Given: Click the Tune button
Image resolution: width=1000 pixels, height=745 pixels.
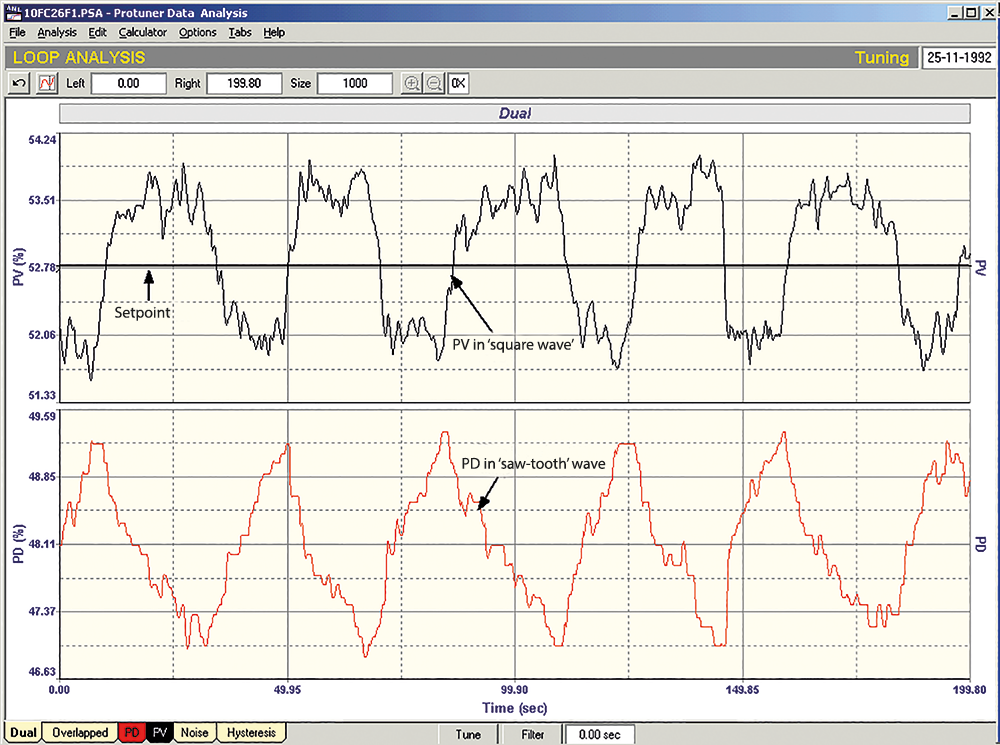Looking at the screenshot, I should click(468, 734).
